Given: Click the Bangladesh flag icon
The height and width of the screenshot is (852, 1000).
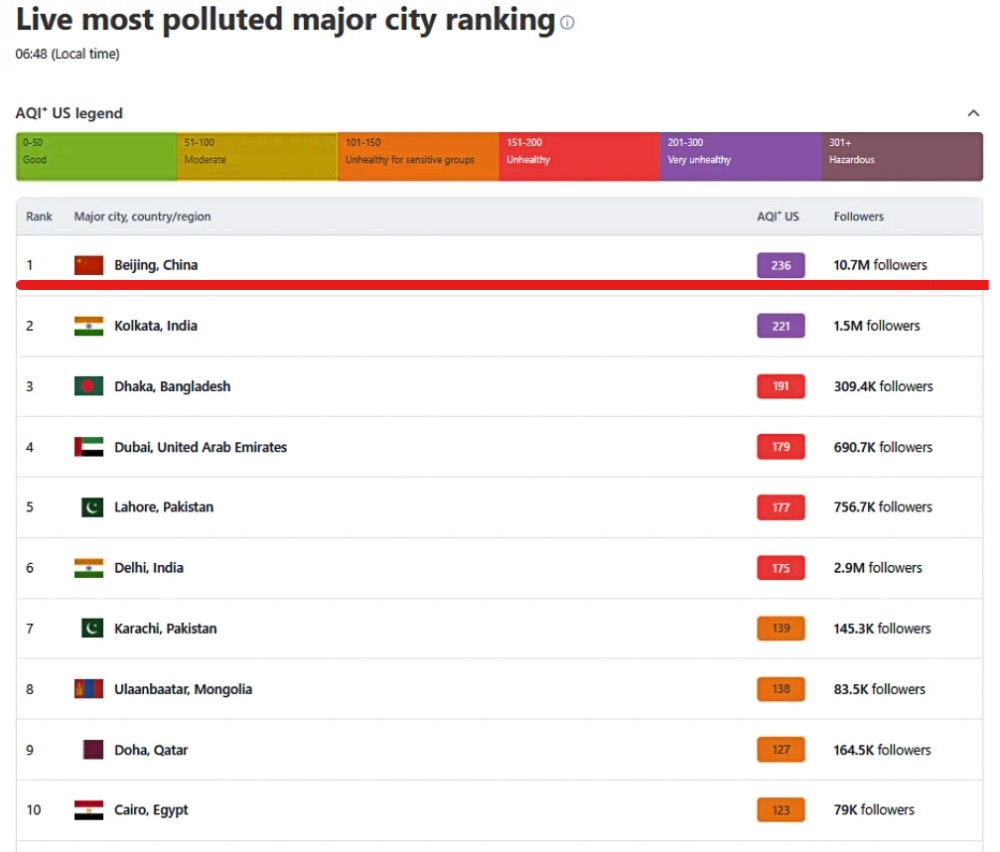Looking at the screenshot, I should 89,386.
